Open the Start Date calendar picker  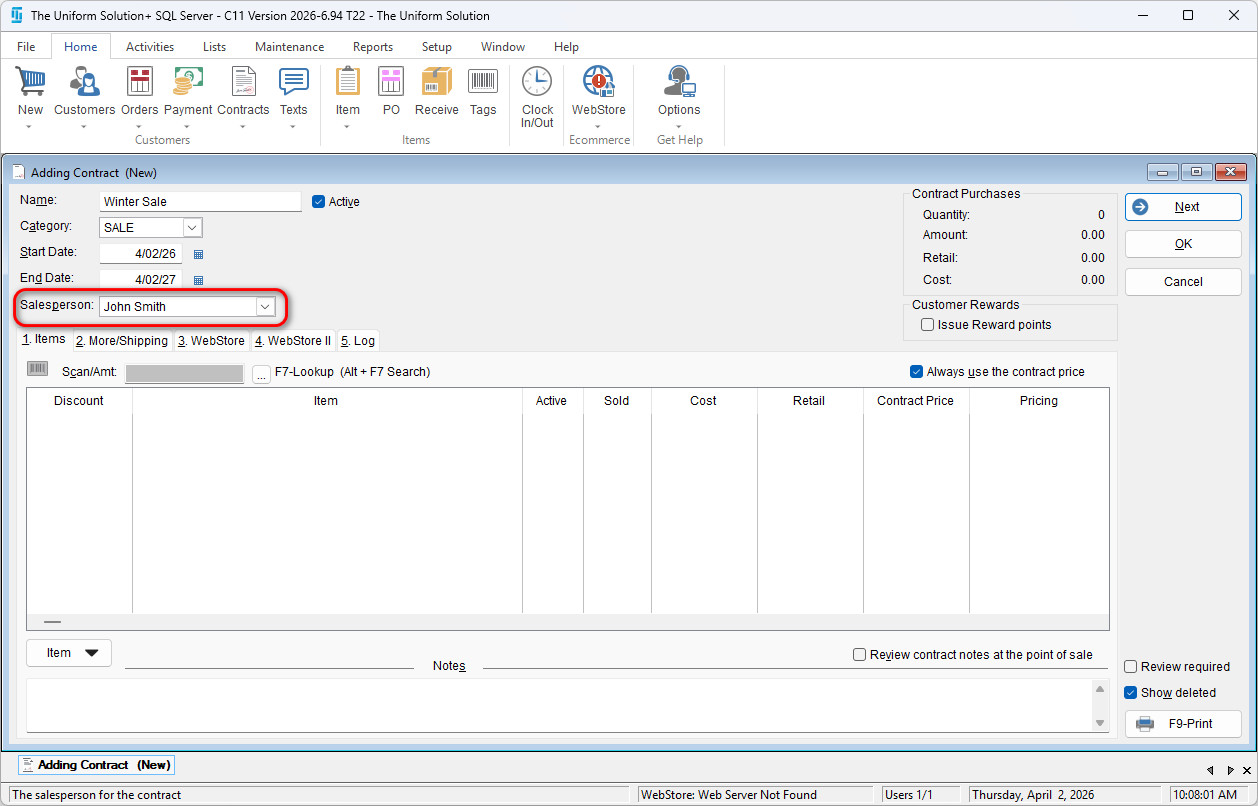pyautogui.click(x=198, y=255)
